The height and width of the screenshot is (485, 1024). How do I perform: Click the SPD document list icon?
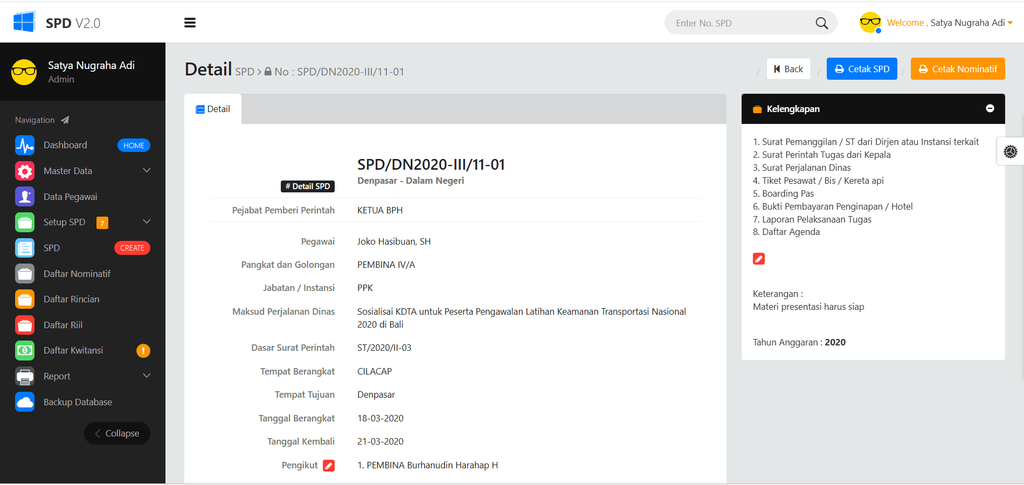click(x=25, y=248)
